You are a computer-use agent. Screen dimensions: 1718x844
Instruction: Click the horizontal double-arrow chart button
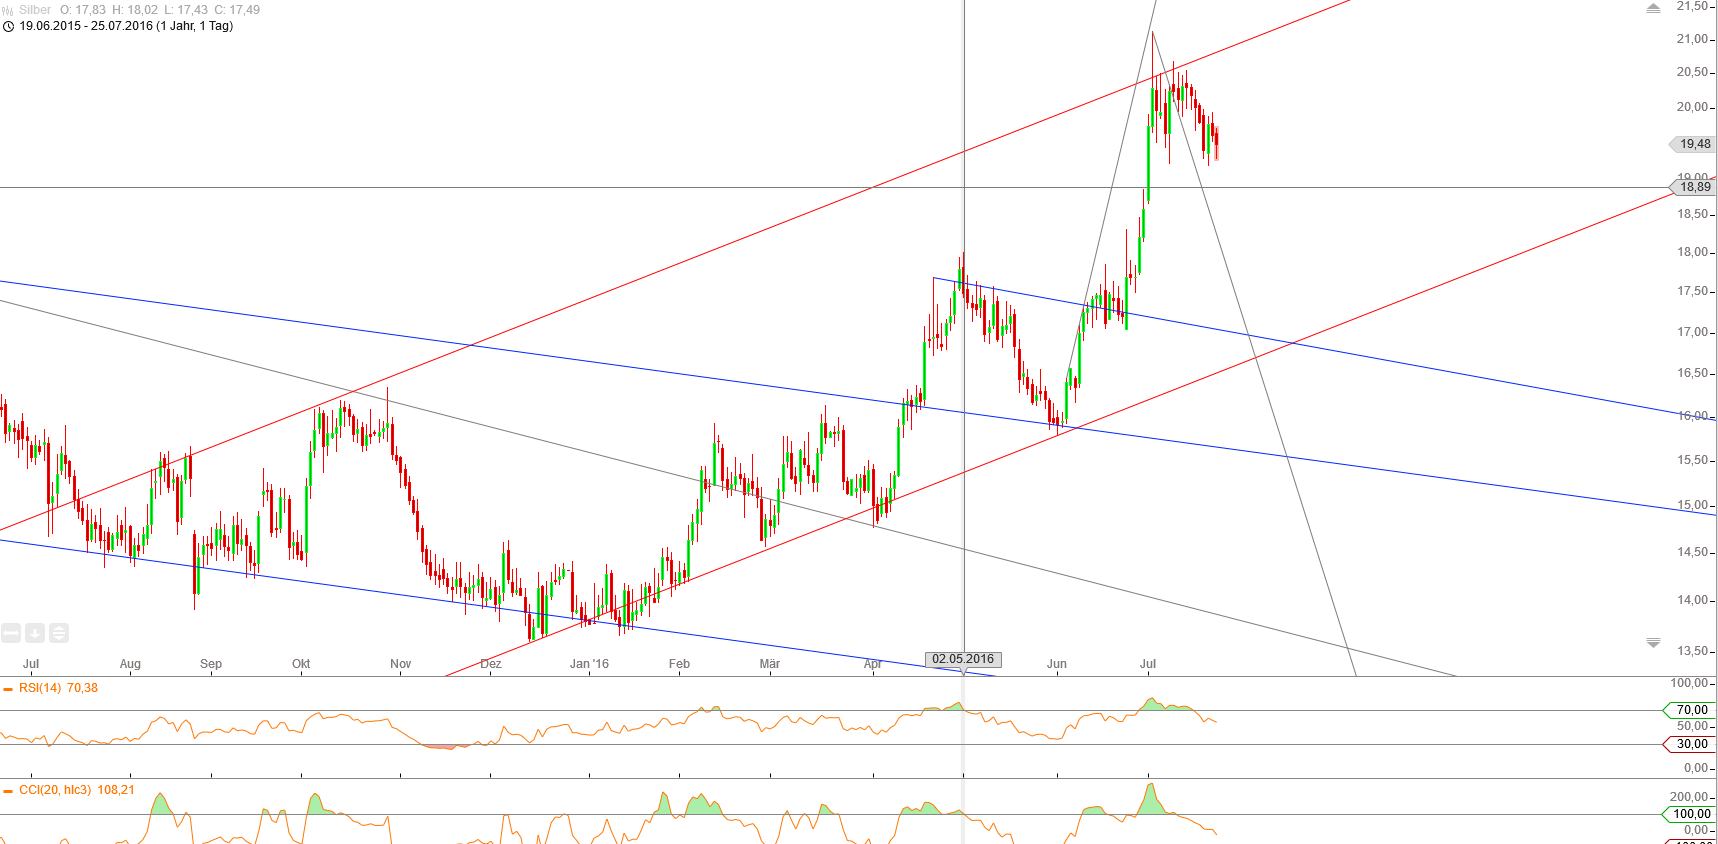(11, 633)
